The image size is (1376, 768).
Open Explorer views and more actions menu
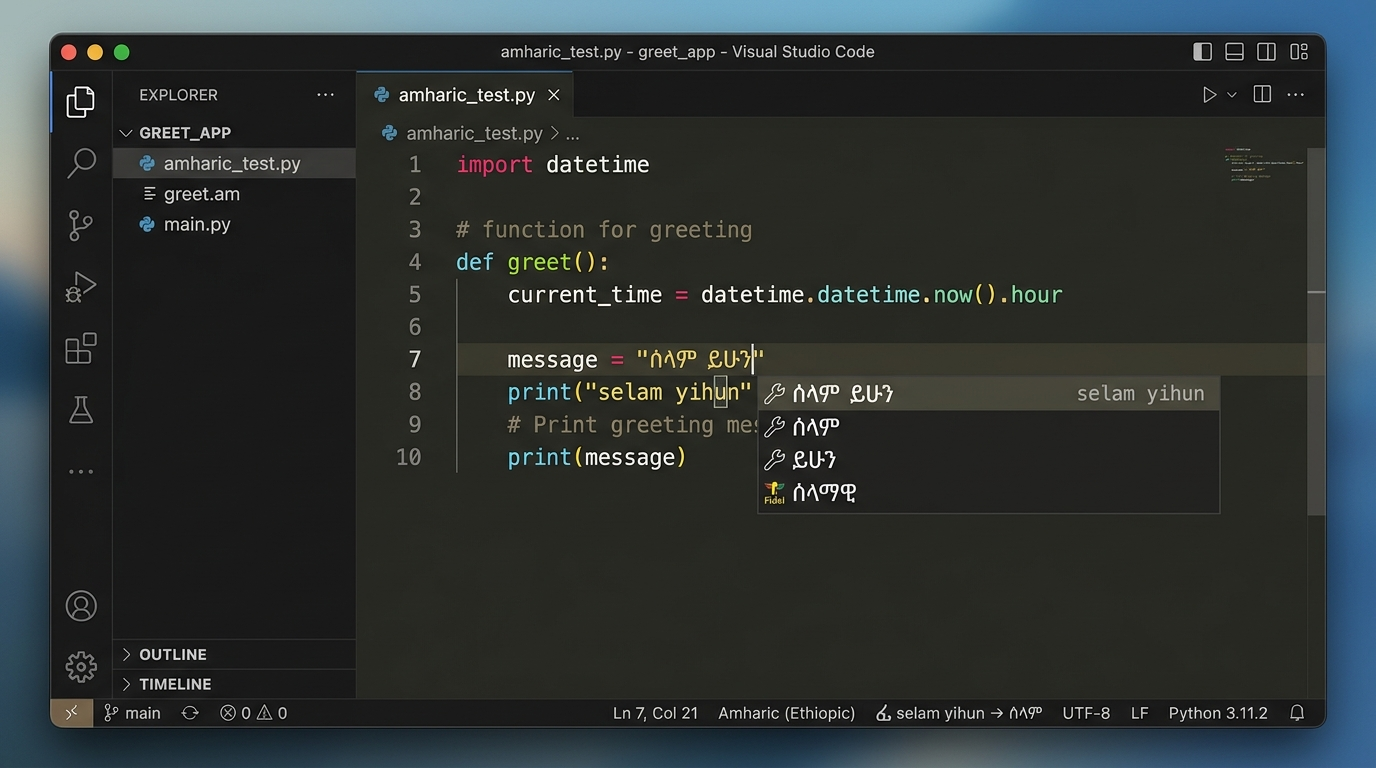(326, 95)
